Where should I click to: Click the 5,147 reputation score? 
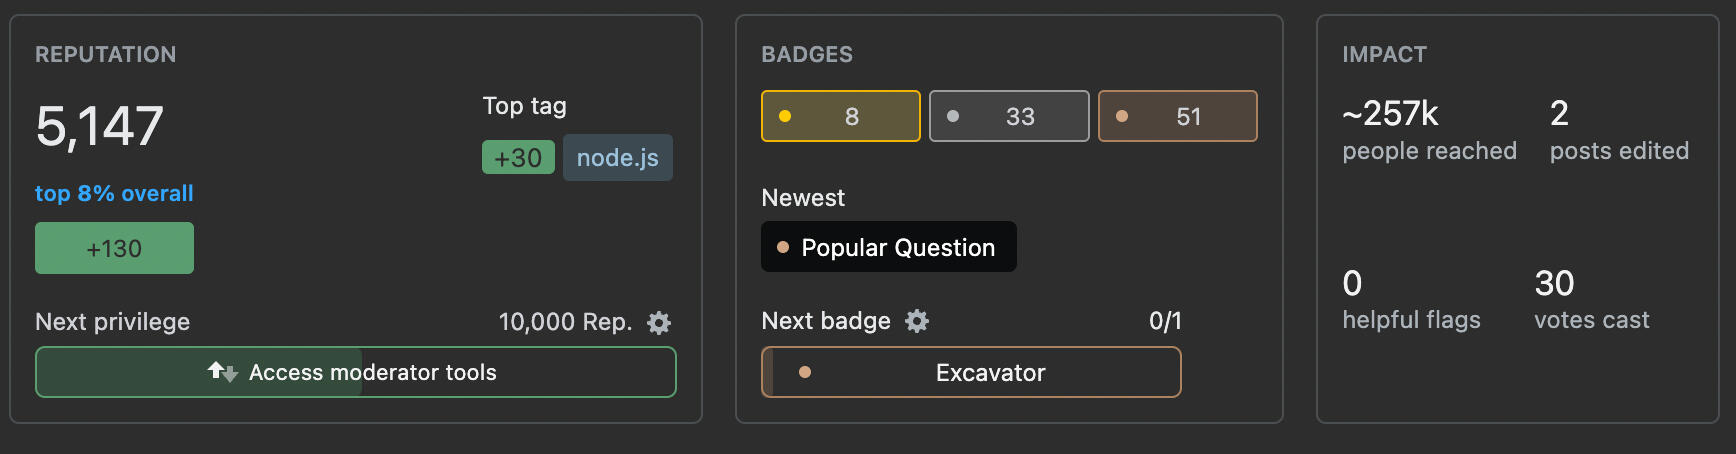pyautogui.click(x=100, y=126)
